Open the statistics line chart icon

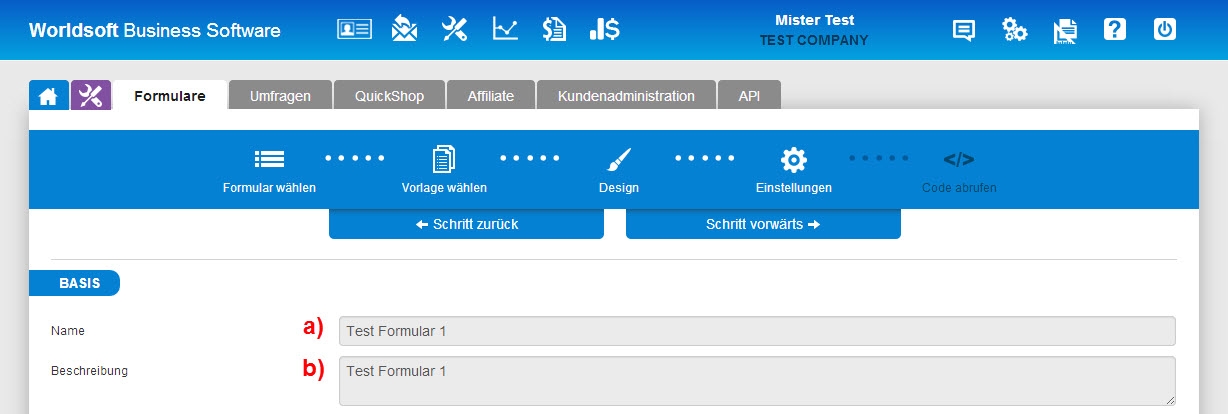(x=505, y=29)
